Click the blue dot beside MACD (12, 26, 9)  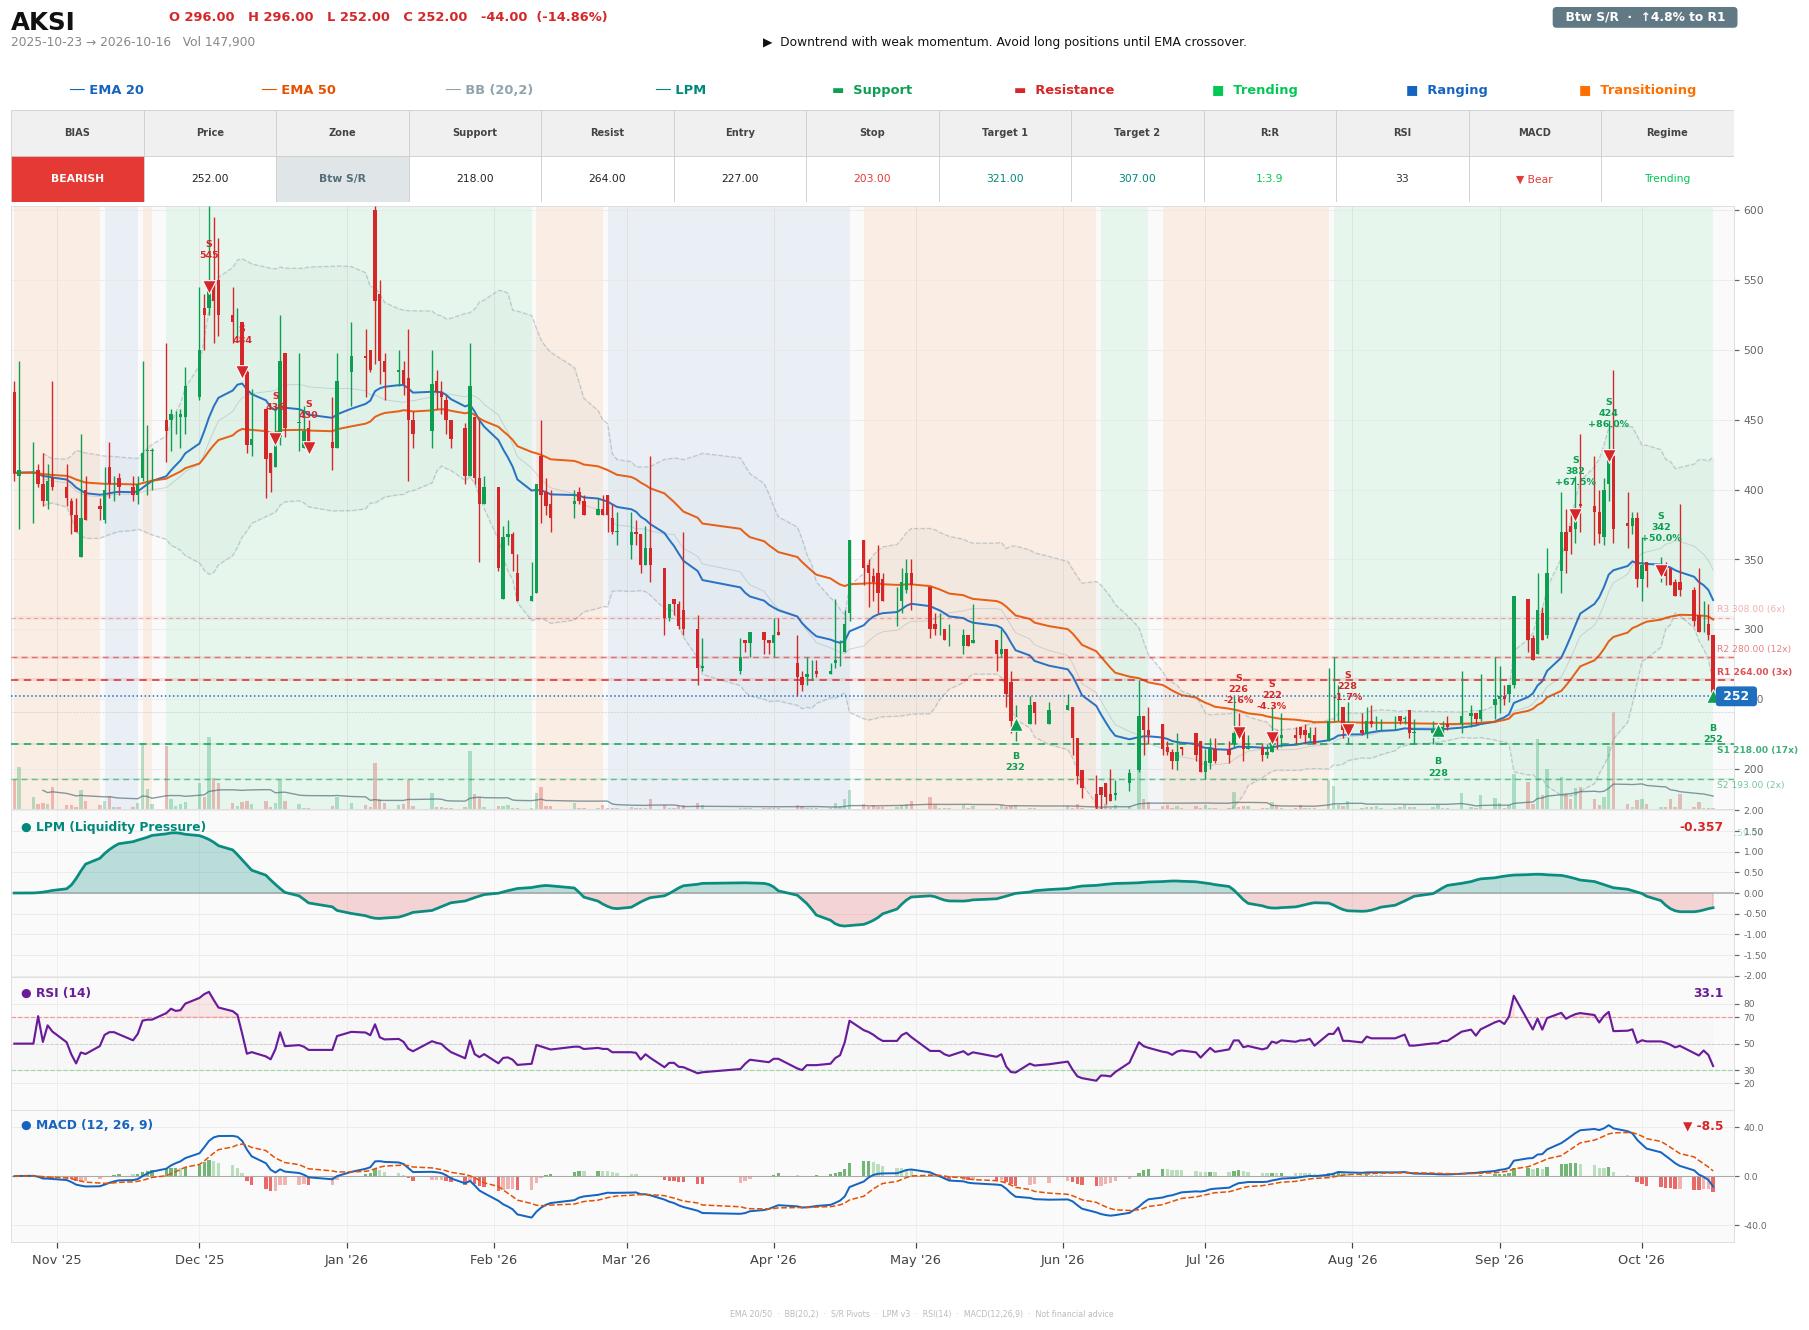click(26, 1125)
